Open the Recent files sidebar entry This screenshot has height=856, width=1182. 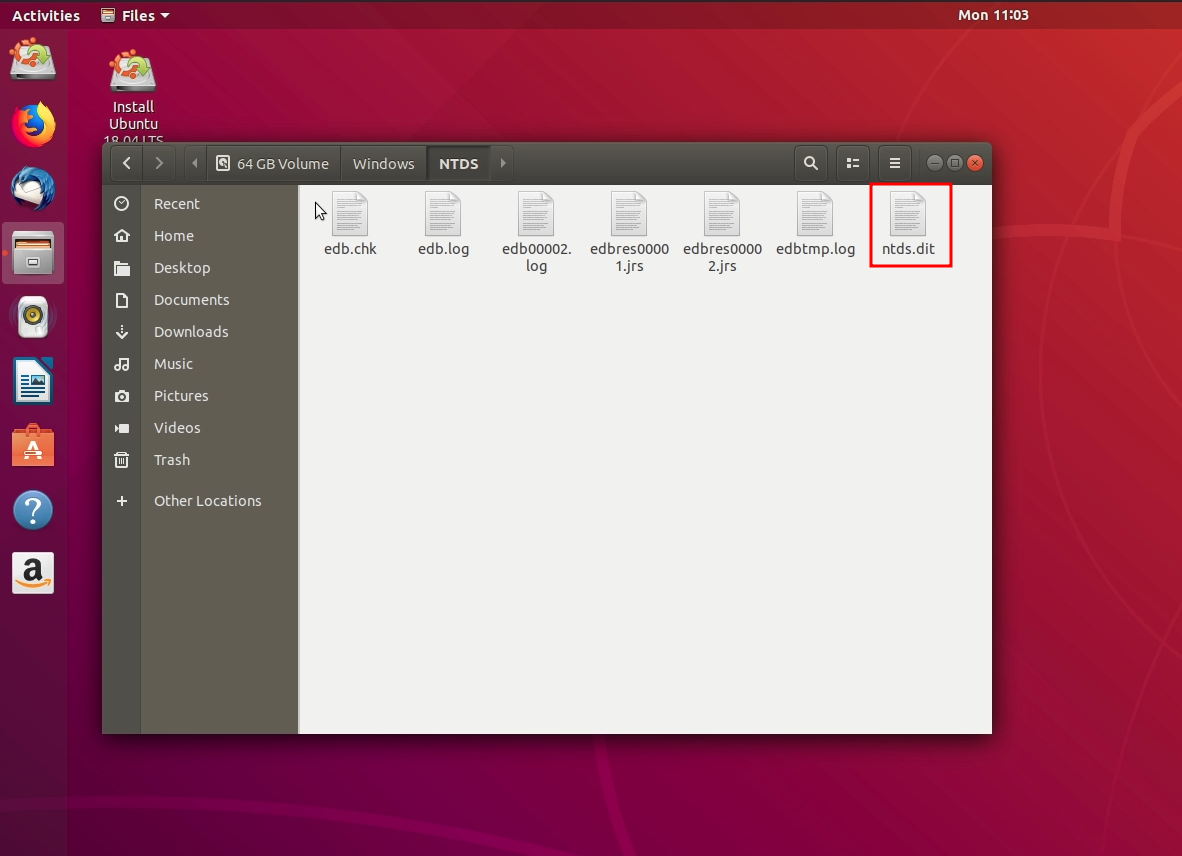(177, 203)
